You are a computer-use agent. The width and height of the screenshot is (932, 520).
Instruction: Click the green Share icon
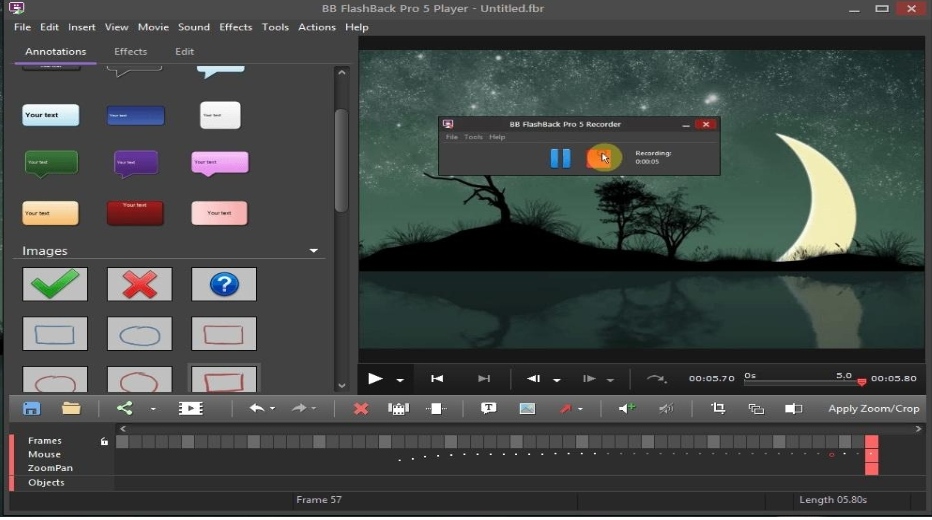tap(124, 408)
